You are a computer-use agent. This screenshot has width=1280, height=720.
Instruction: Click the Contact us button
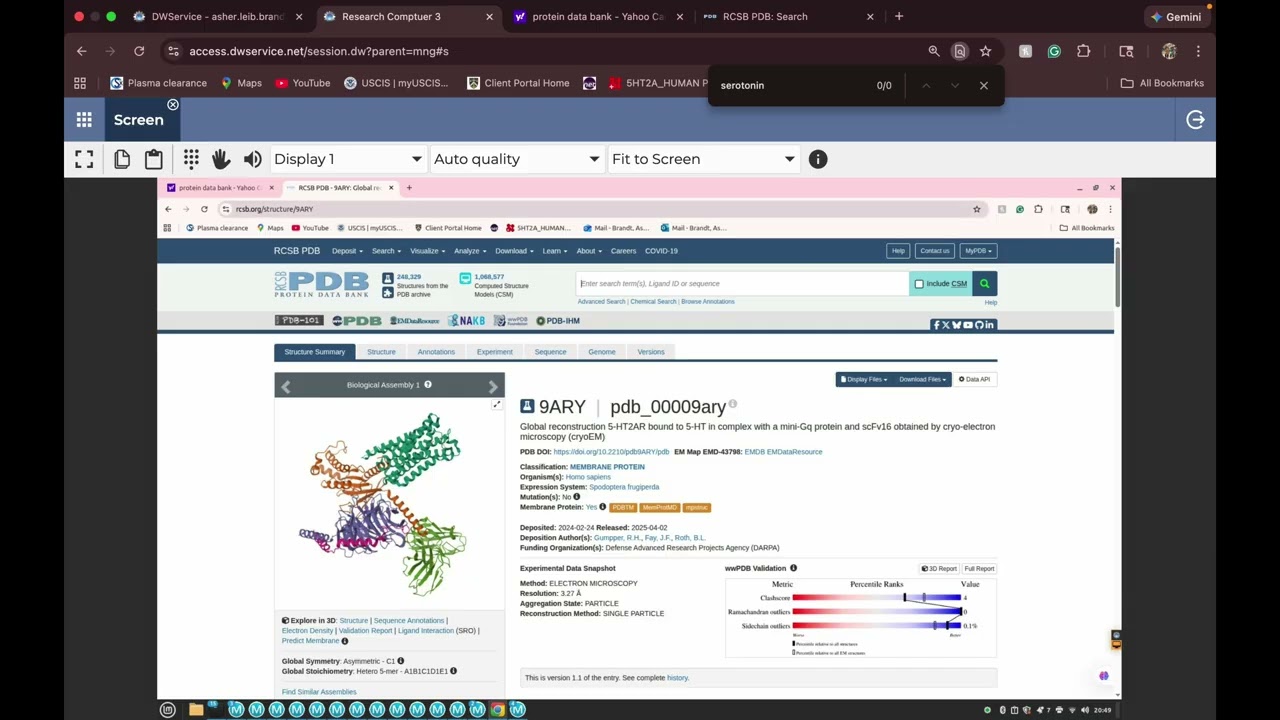[934, 251]
